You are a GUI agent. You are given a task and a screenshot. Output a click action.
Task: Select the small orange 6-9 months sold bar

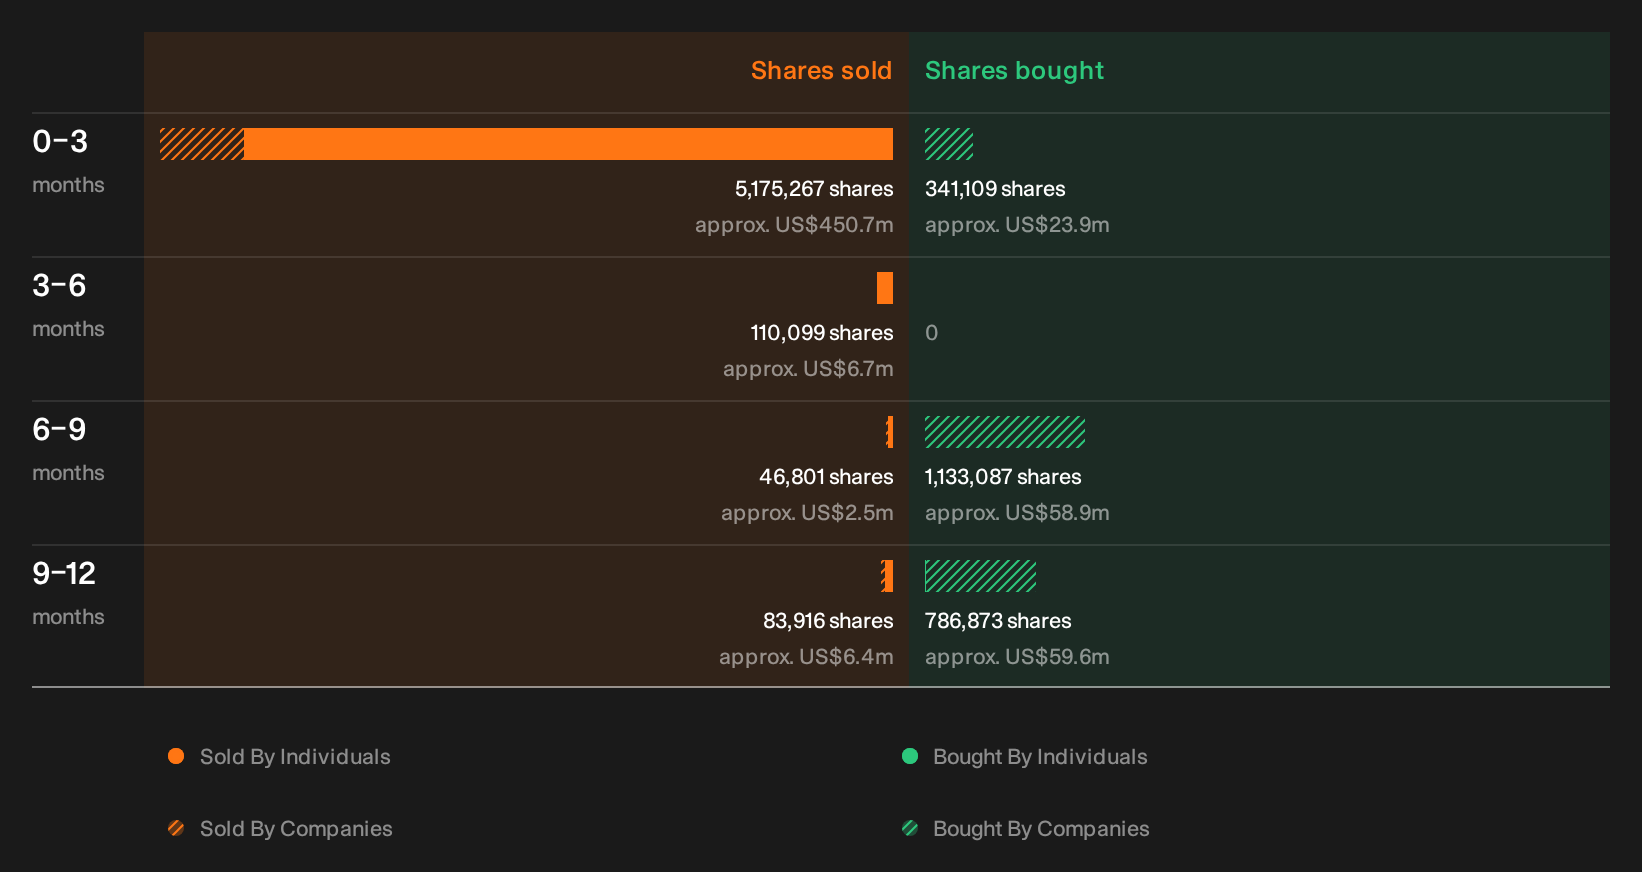889,432
